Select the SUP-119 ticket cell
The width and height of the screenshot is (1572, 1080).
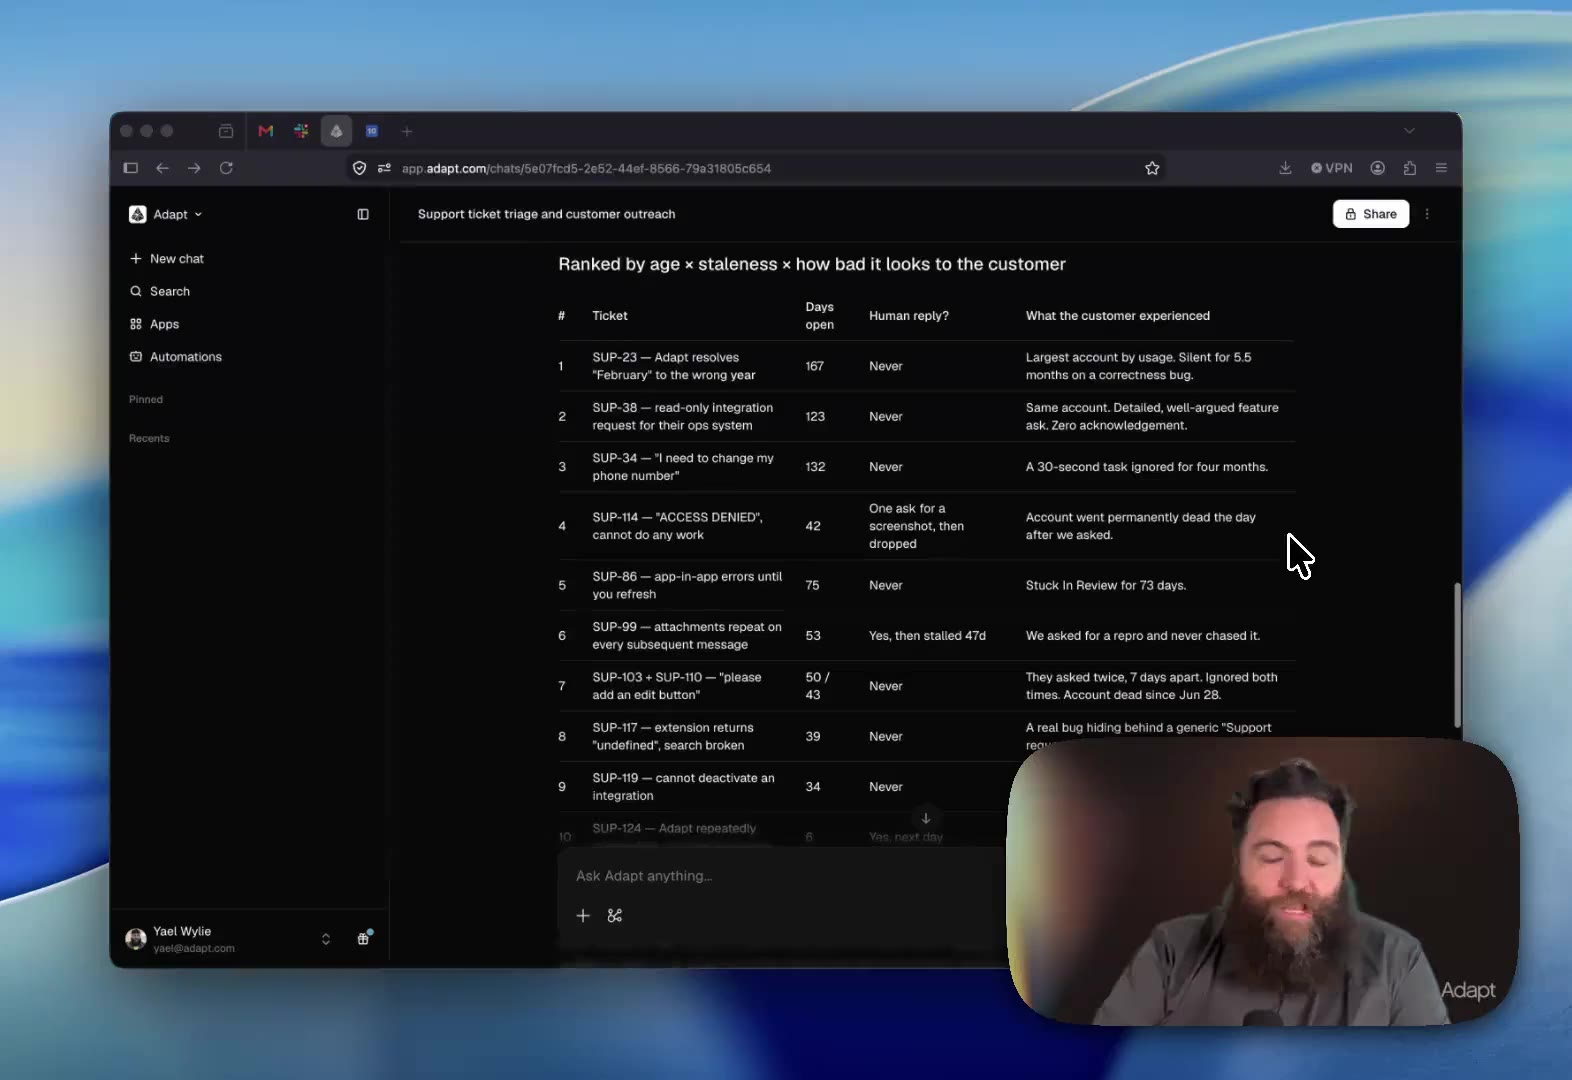click(x=683, y=787)
